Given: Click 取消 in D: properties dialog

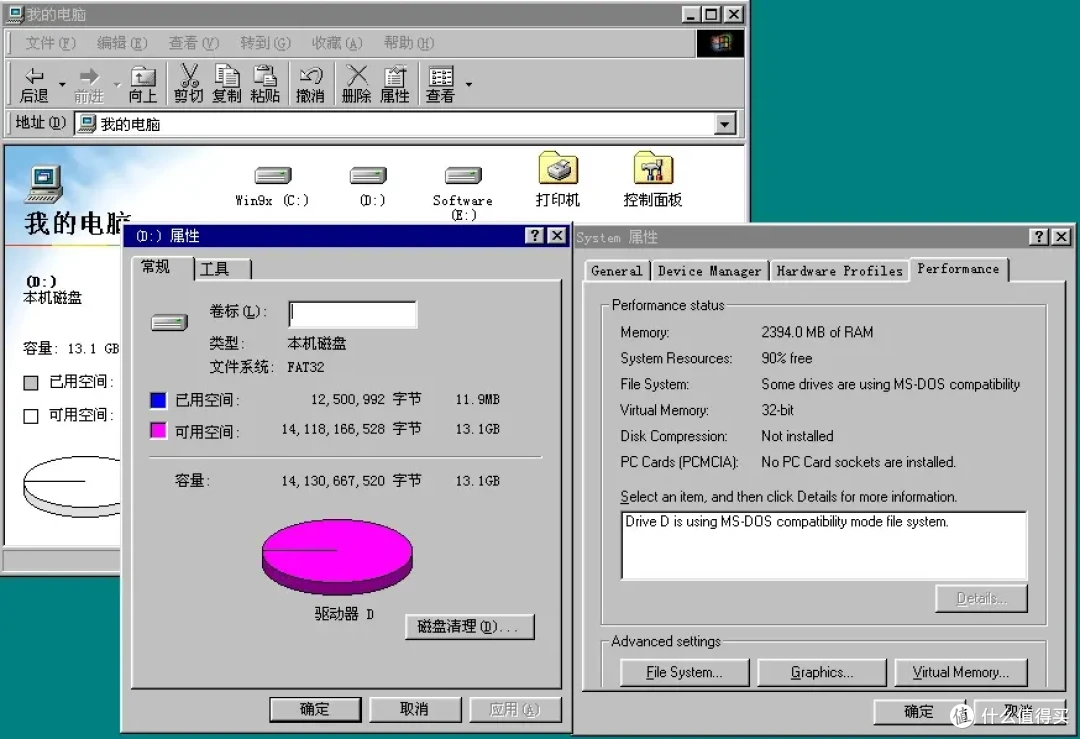Looking at the screenshot, I should (415, 709).
